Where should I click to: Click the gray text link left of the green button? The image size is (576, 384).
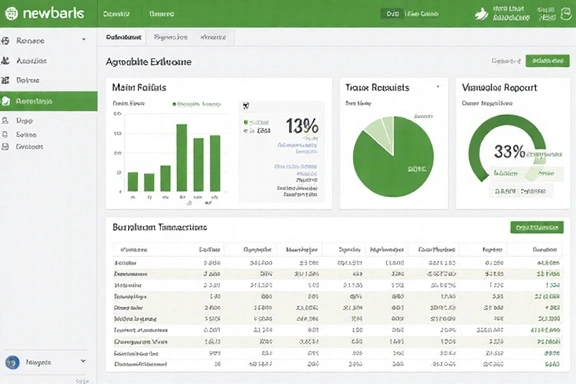pos(506,61)
